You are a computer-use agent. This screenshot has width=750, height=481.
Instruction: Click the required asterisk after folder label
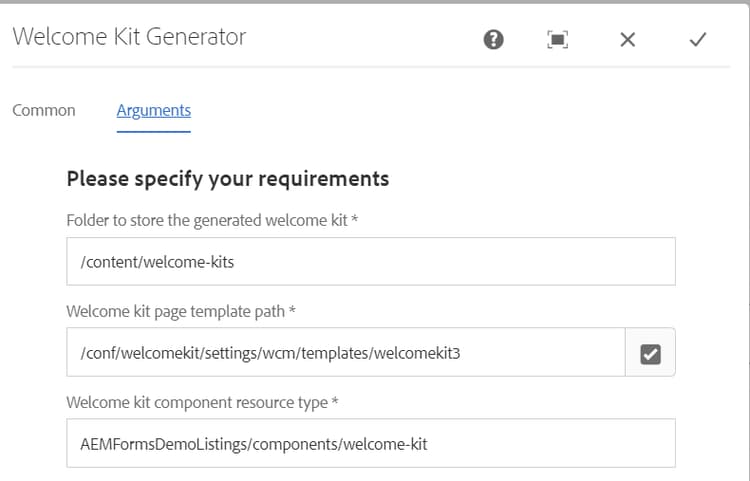(x=355, y=219)
